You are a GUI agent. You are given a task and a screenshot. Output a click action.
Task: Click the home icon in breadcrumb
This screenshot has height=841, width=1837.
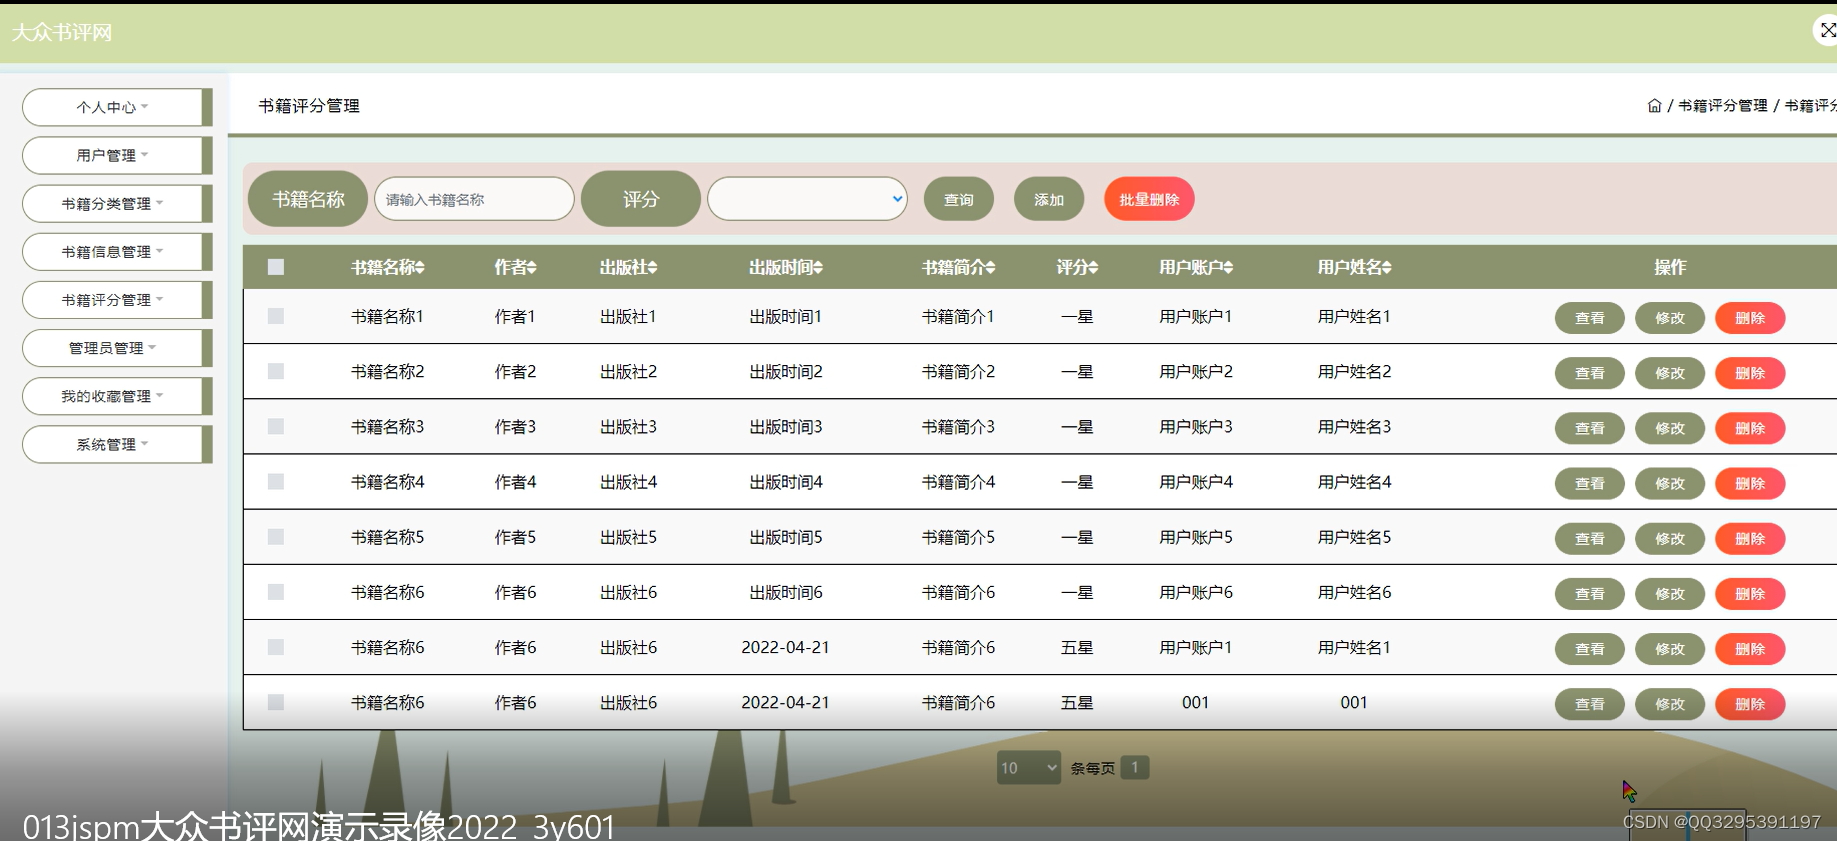click(x=1654, y=106)
